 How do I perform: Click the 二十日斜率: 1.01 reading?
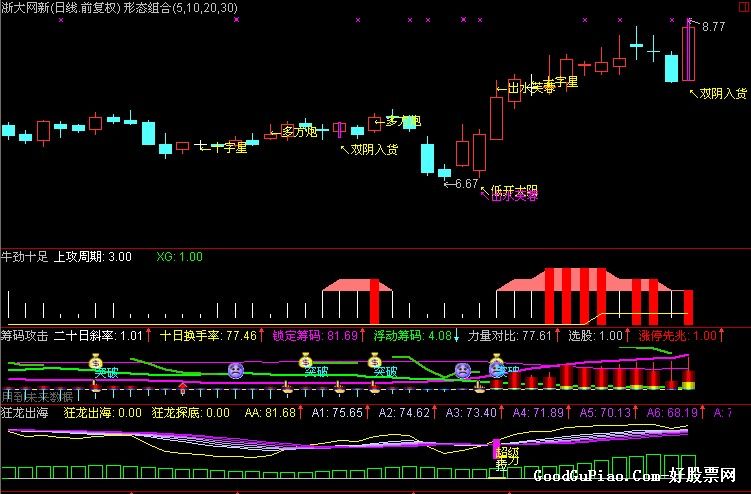click(x=99, y=336)
